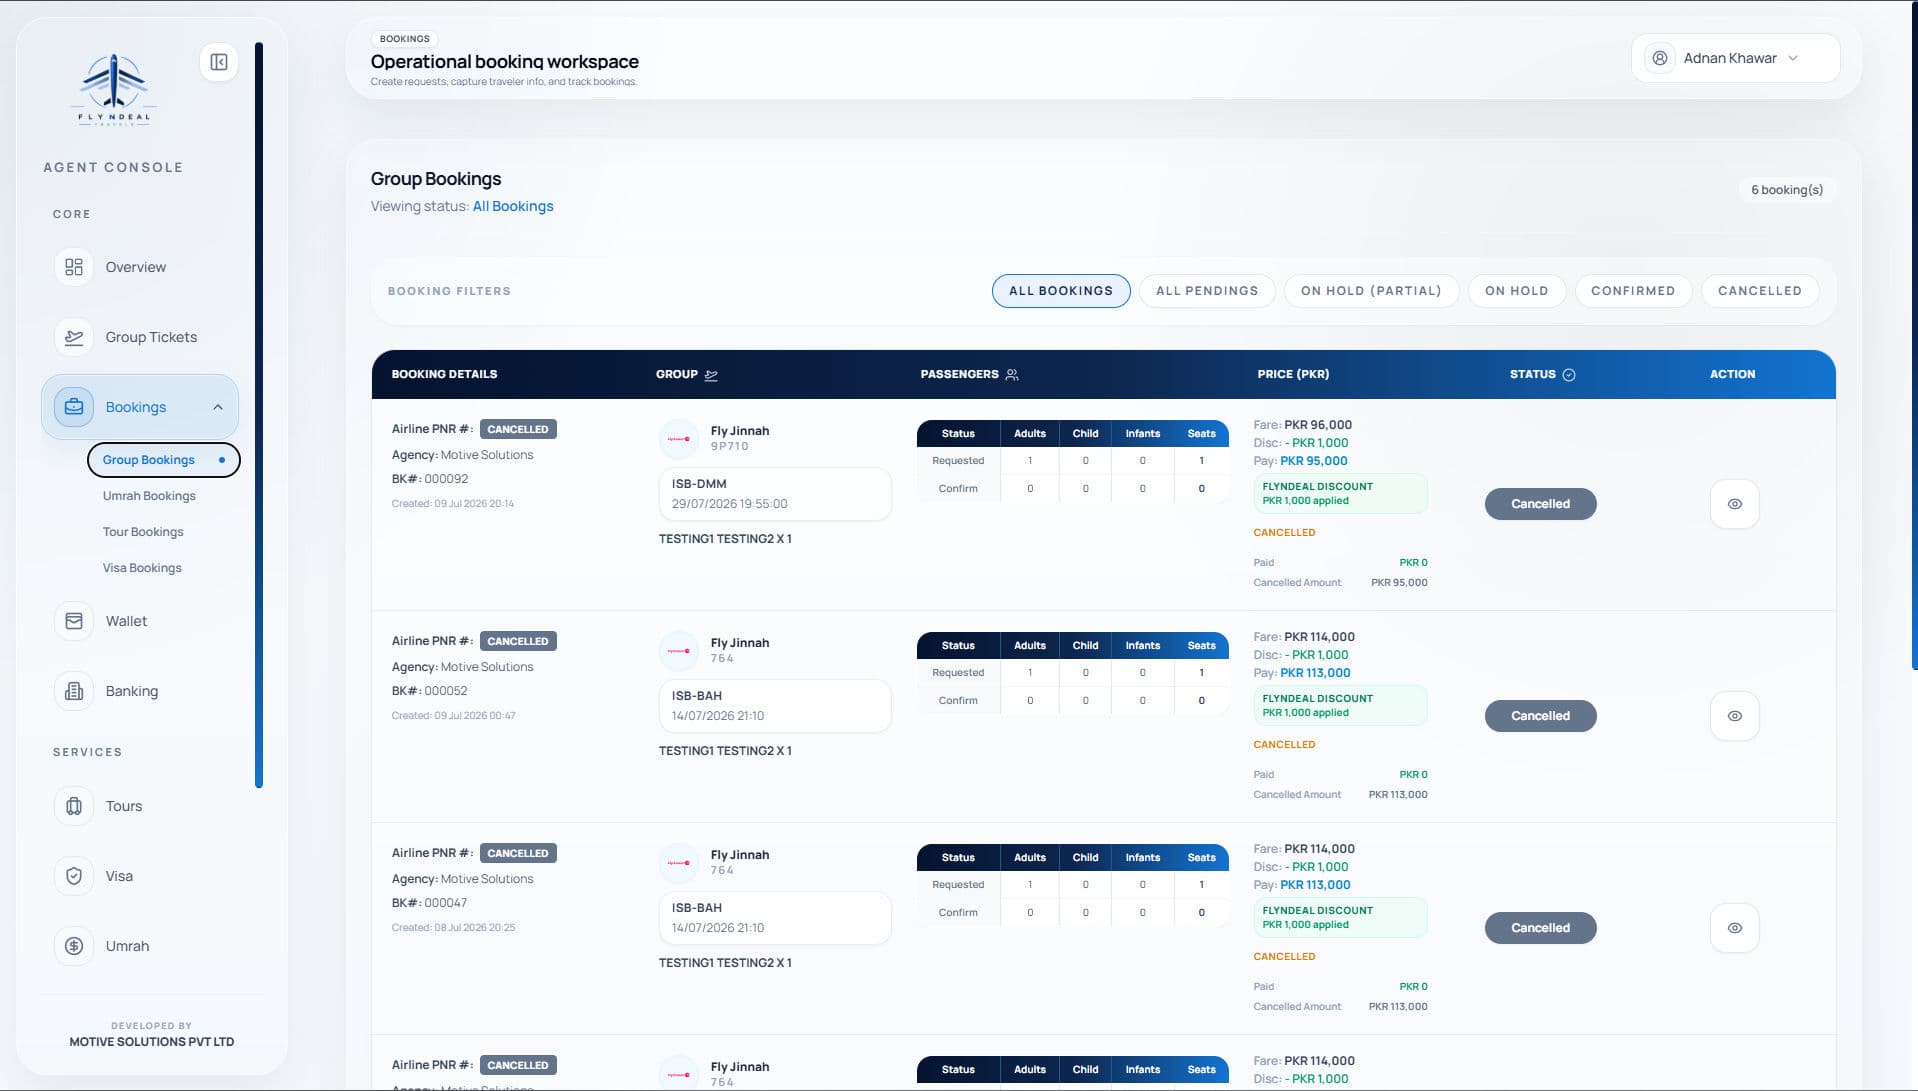Screen dimensions: 1918x1091
Task: Click CANCELLED PNR badge of booking 000047
Action: [x=518, y=853]
